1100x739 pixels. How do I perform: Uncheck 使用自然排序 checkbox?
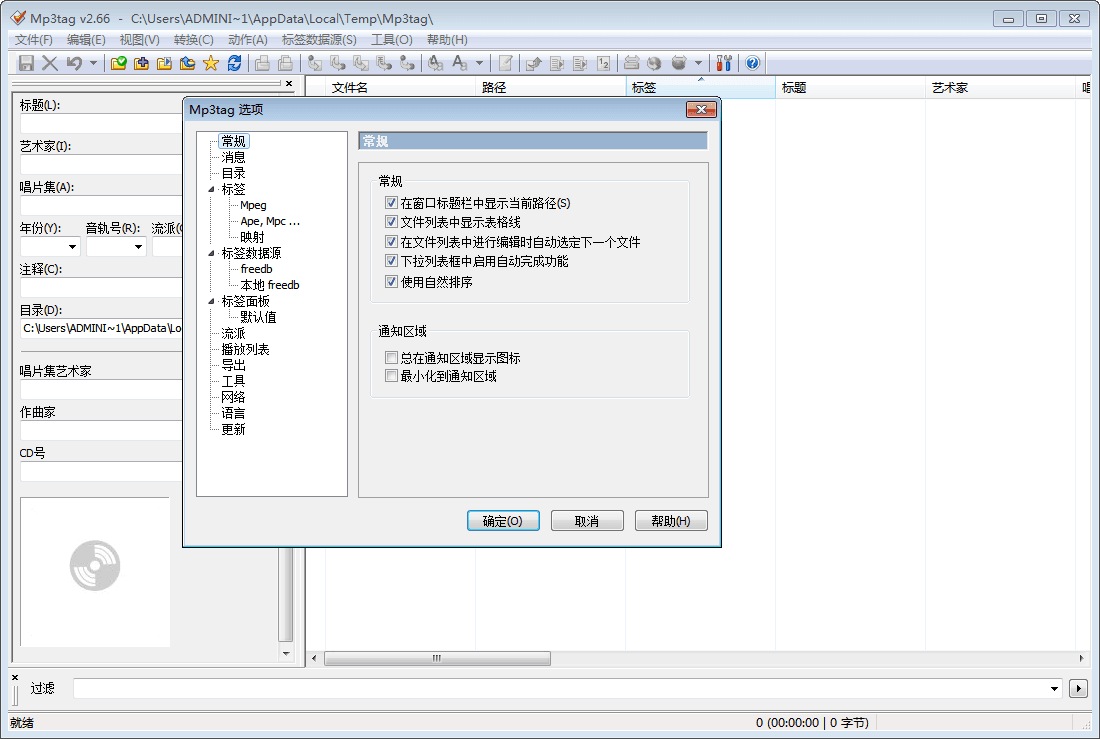pos(391,281)
